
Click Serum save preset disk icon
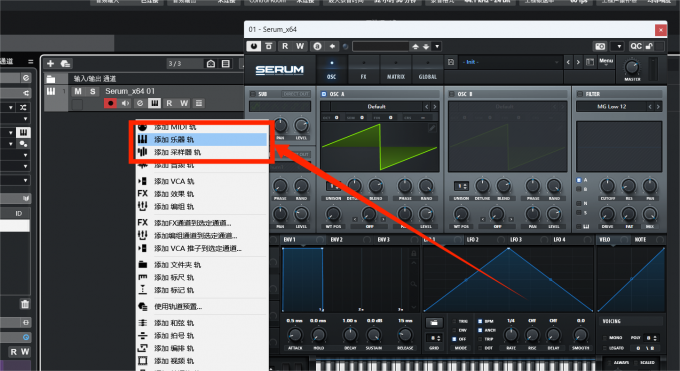tap(451, 62)
